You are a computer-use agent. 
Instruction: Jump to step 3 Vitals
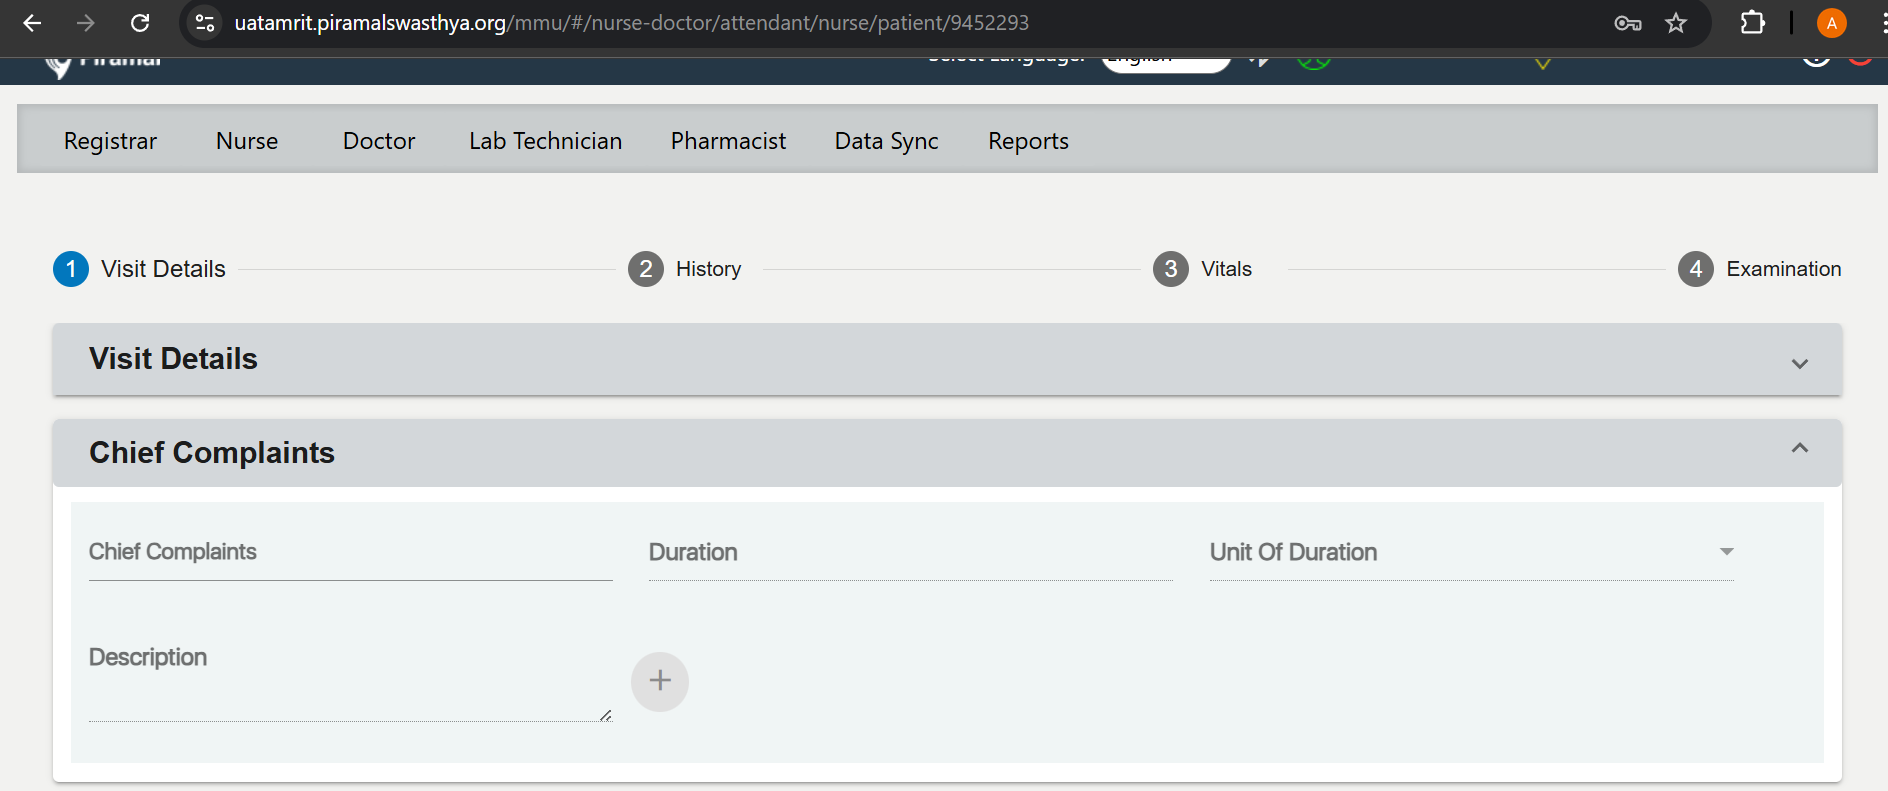click(1203, 269)
